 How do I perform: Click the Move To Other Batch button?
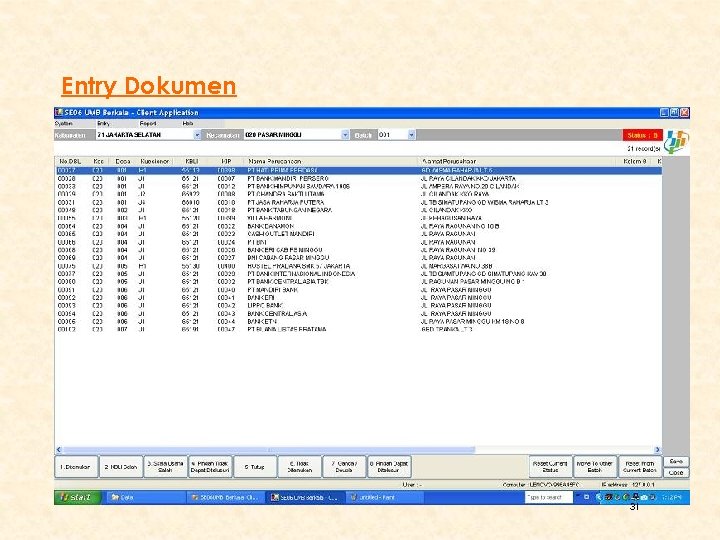(595, 467)
